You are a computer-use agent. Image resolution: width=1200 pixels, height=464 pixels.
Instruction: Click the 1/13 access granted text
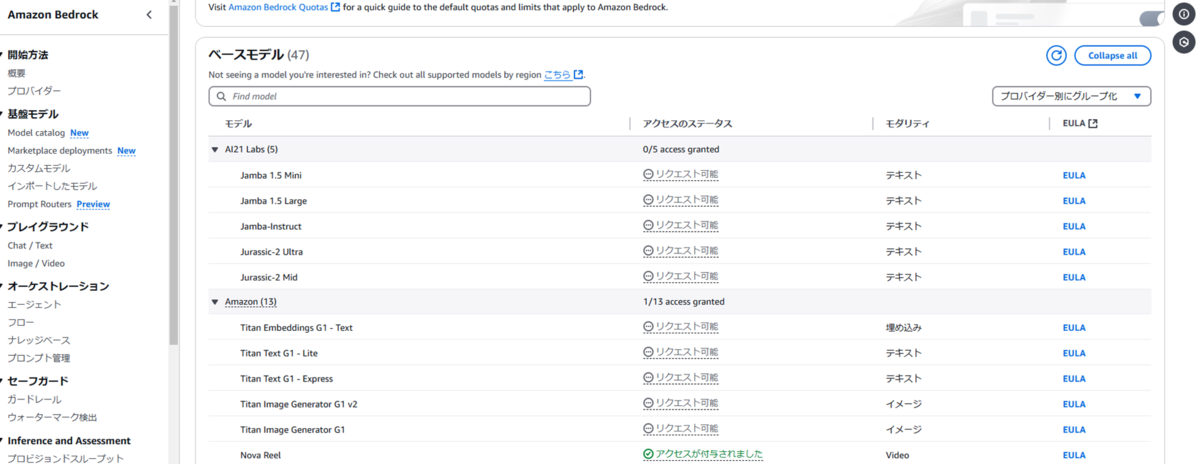(x=684, y=302)
